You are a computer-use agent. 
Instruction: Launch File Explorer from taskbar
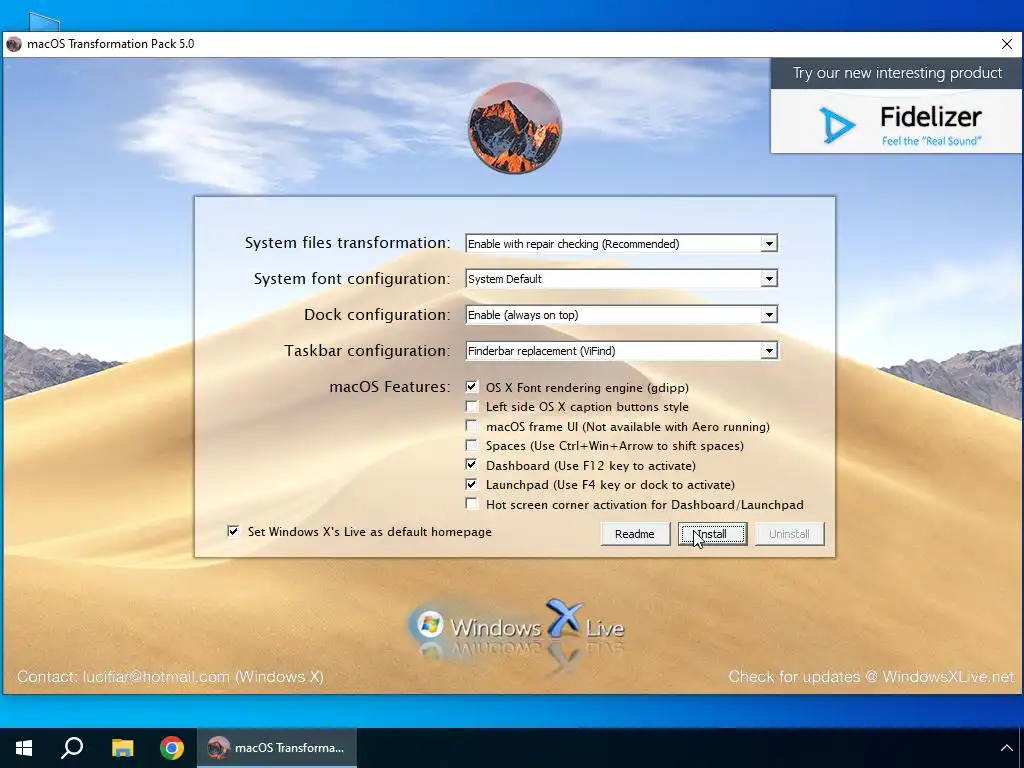(122, 748)
